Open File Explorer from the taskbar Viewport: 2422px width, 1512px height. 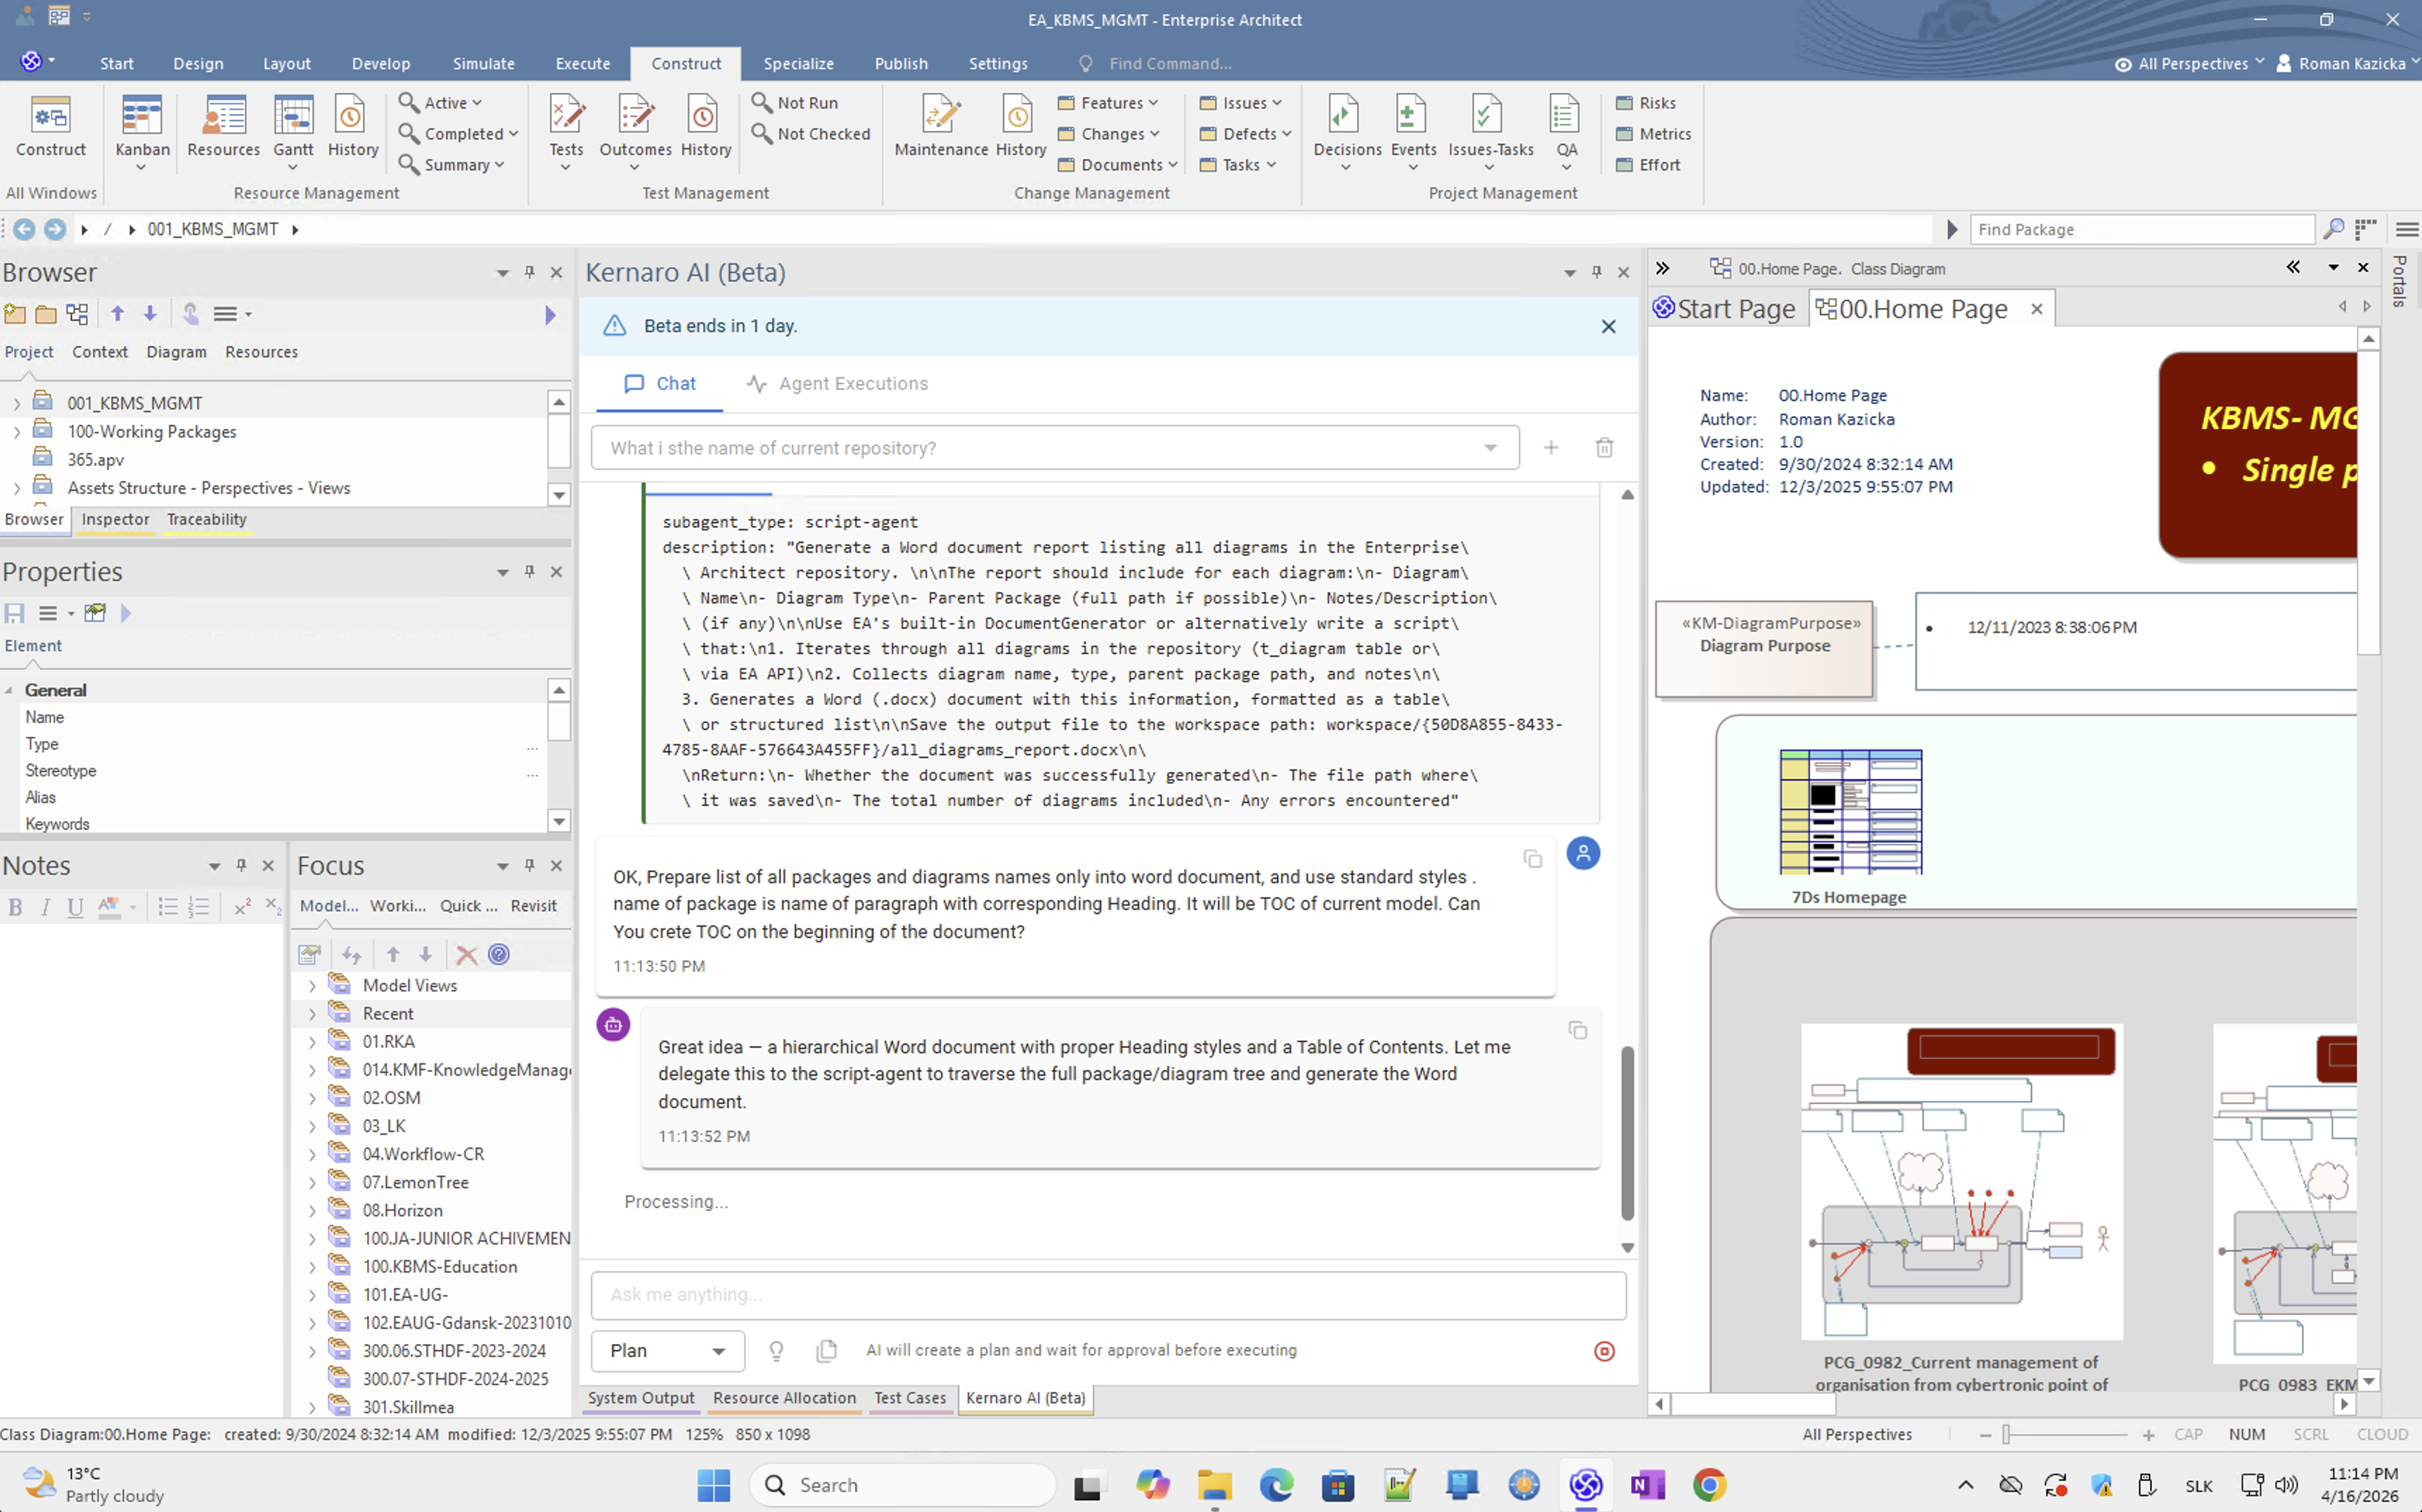click(1214, 1485)
